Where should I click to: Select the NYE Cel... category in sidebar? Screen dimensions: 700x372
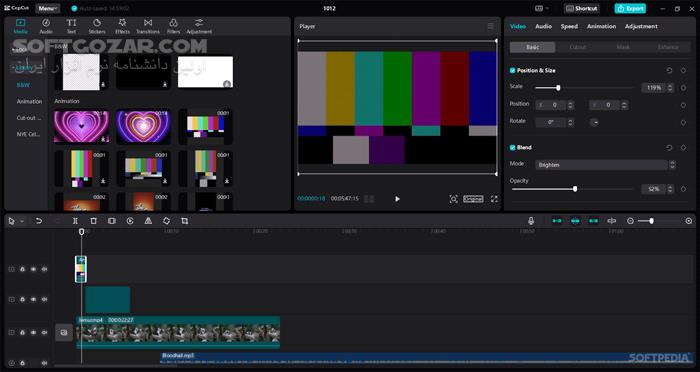(29, 134)
